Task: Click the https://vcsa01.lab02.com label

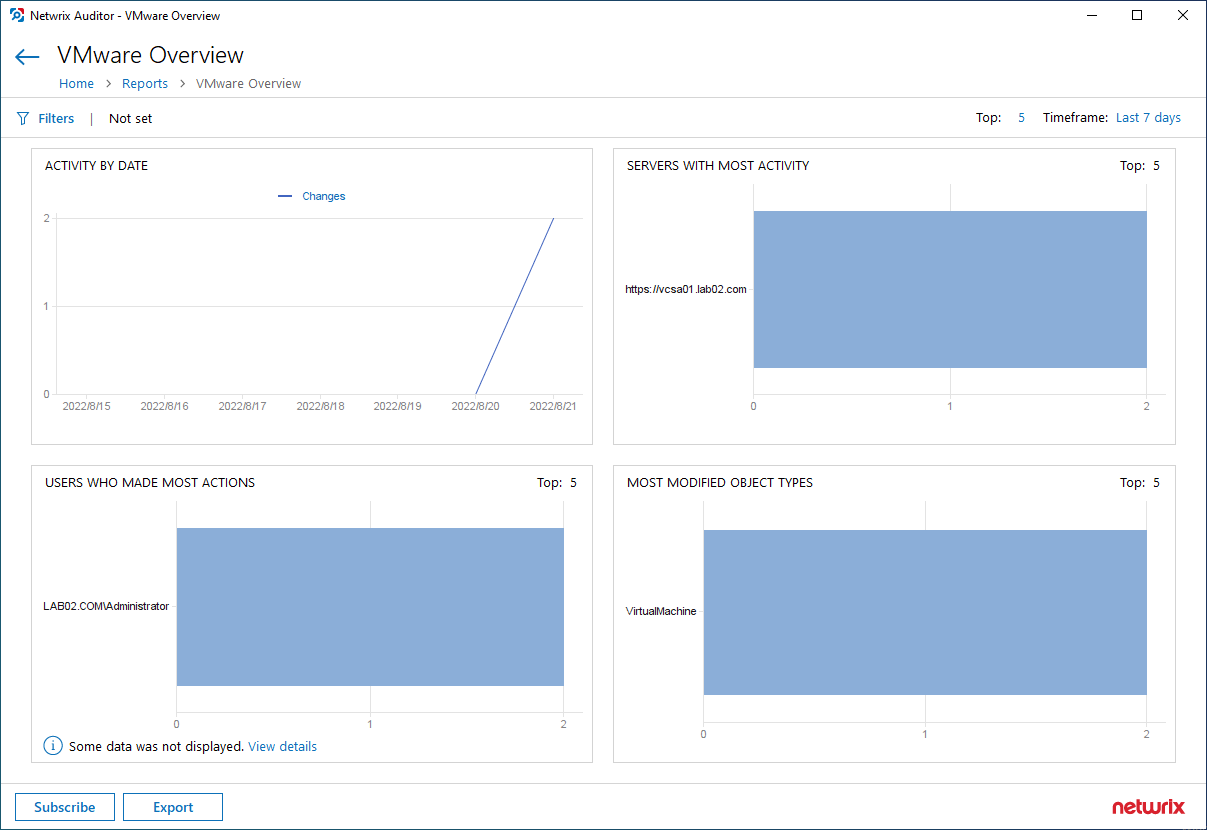Action: point(686,289)
